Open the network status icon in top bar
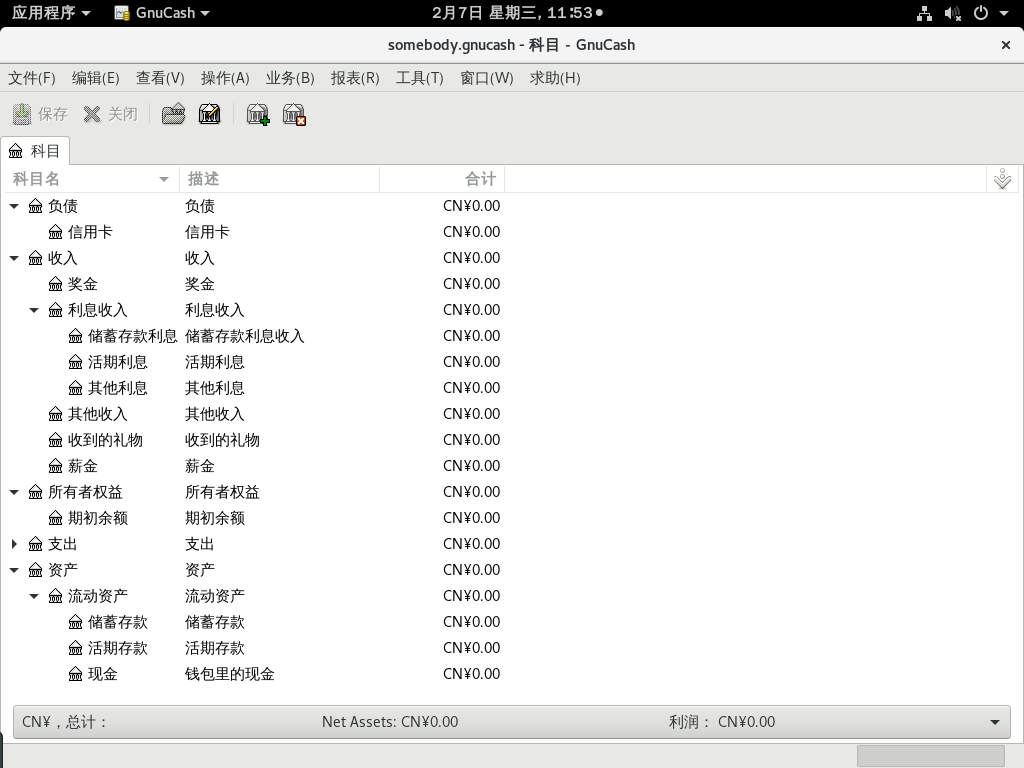Viewport: 1024px width, 768px height. tap(924, 13)
